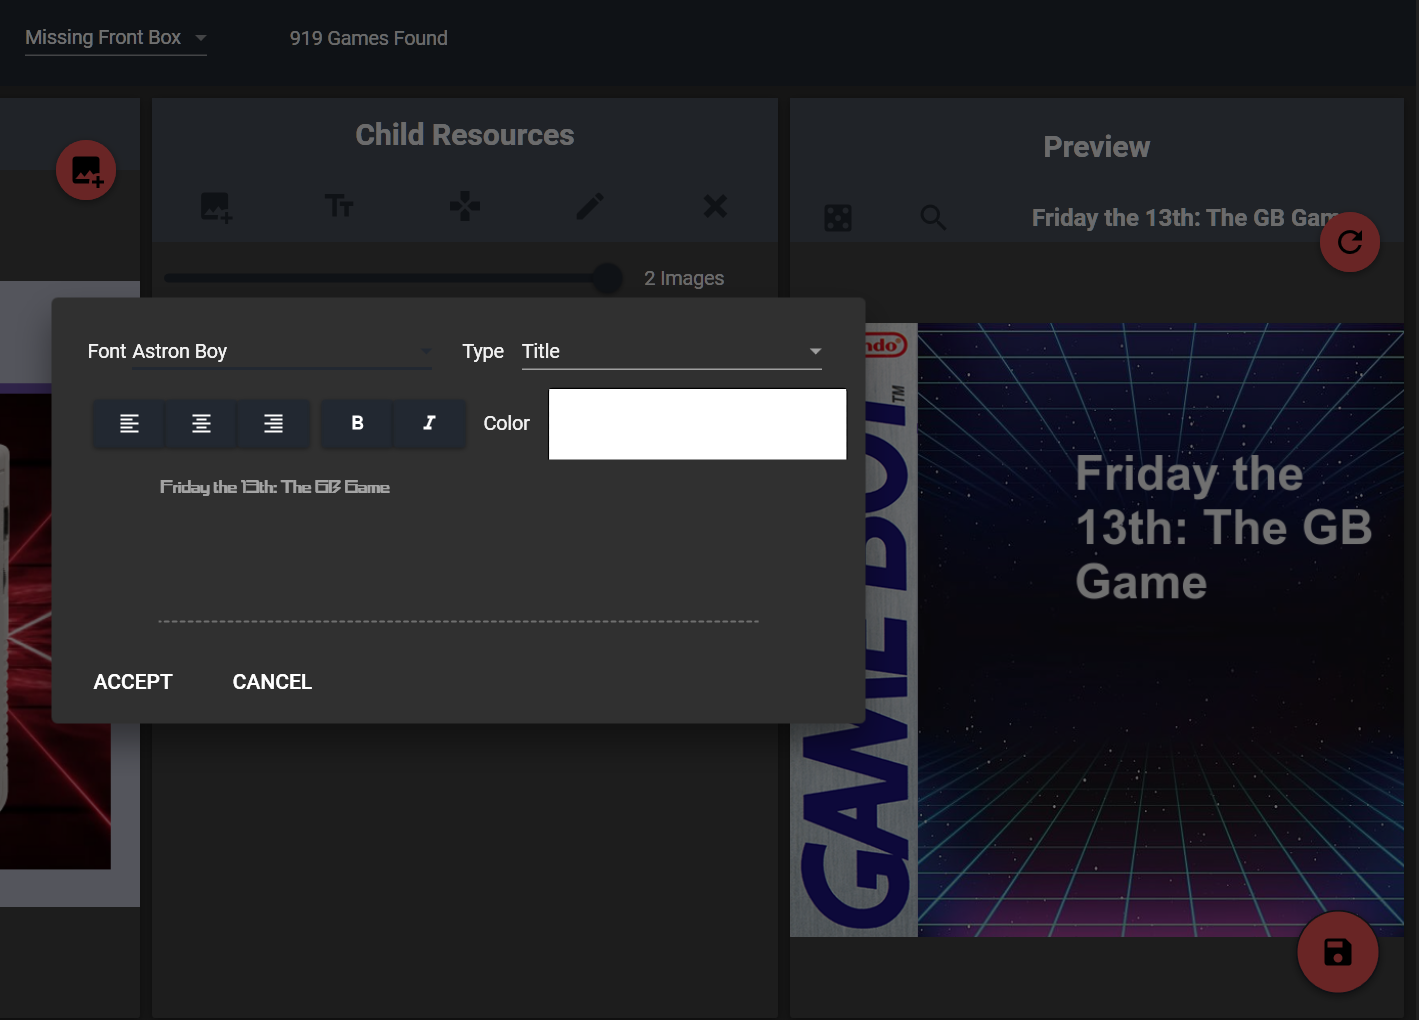Click the 2 Images label
The height and width of the screenshot is (1020, 1419).
pos(684,278)
